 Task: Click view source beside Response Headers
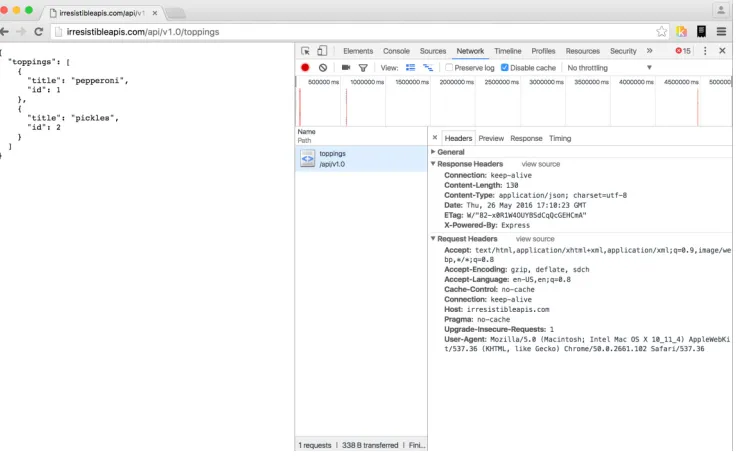pos(540,164)
